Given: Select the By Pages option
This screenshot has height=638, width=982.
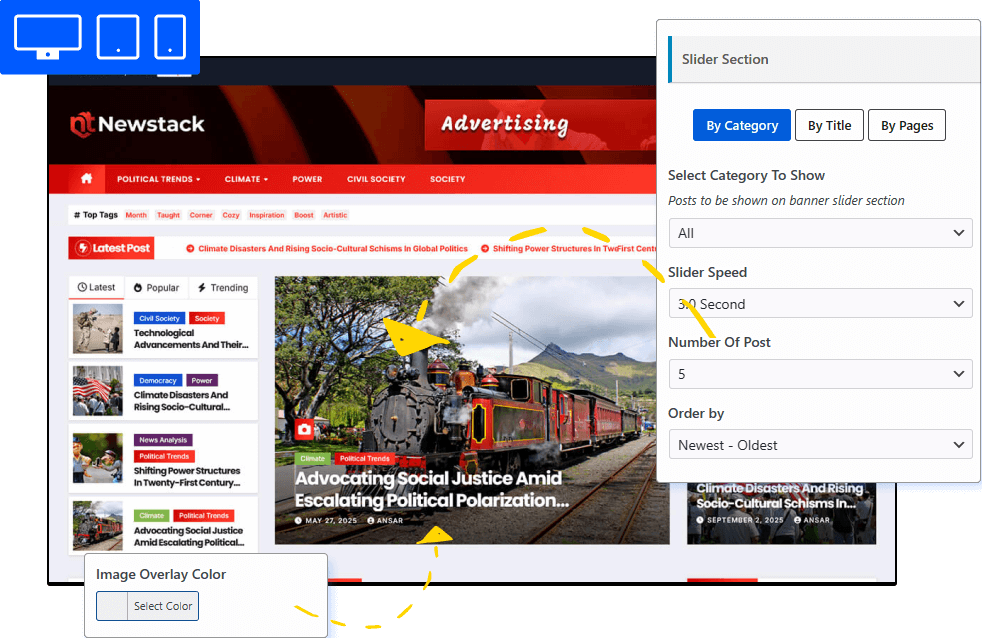Looking at the screenshot, I should click(906, 125).
